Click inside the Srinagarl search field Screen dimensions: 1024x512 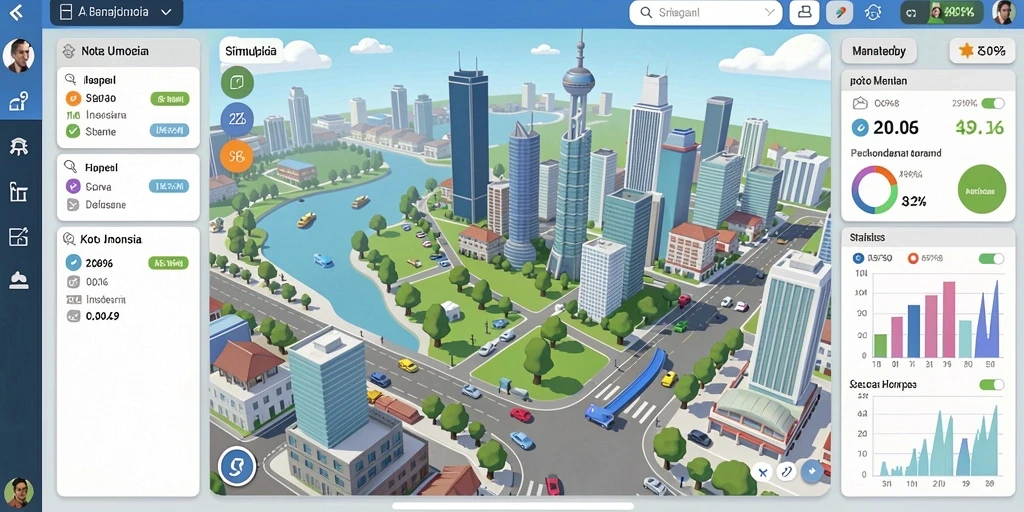[x=697, y=12]
